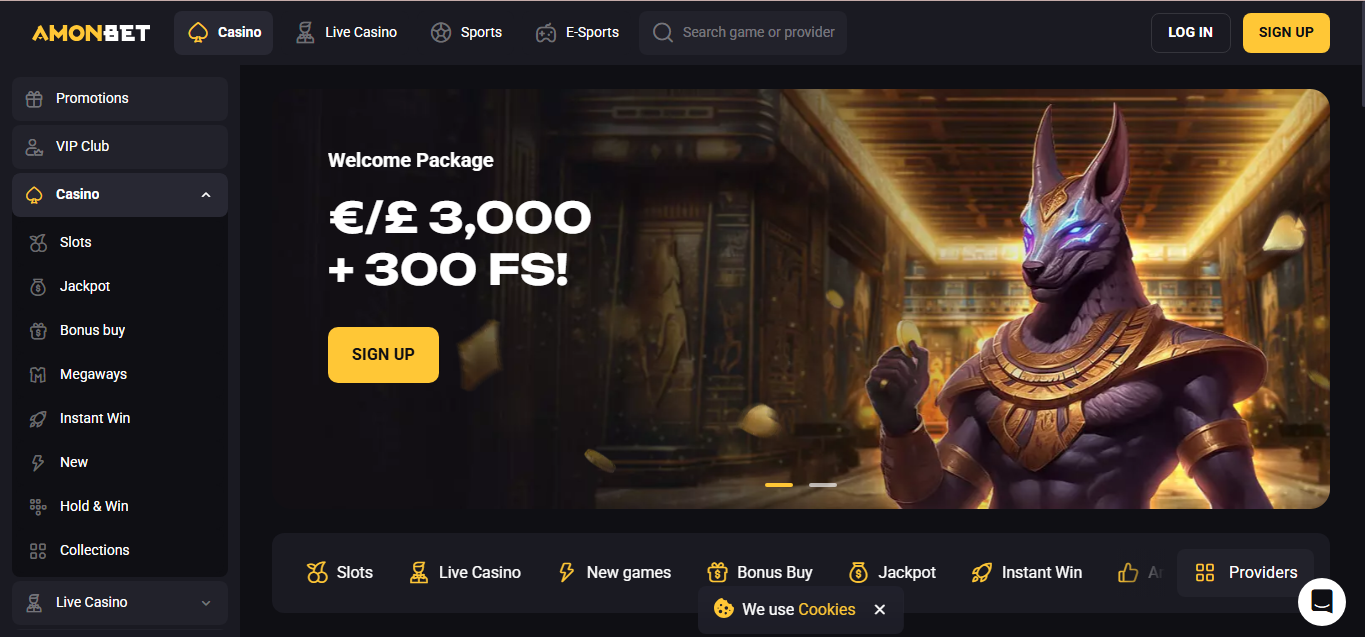The width and height of the screenshot is (1365, 637).
Task: Open Megaways icon in the sidebar
Action: click(x=38, y=374)
